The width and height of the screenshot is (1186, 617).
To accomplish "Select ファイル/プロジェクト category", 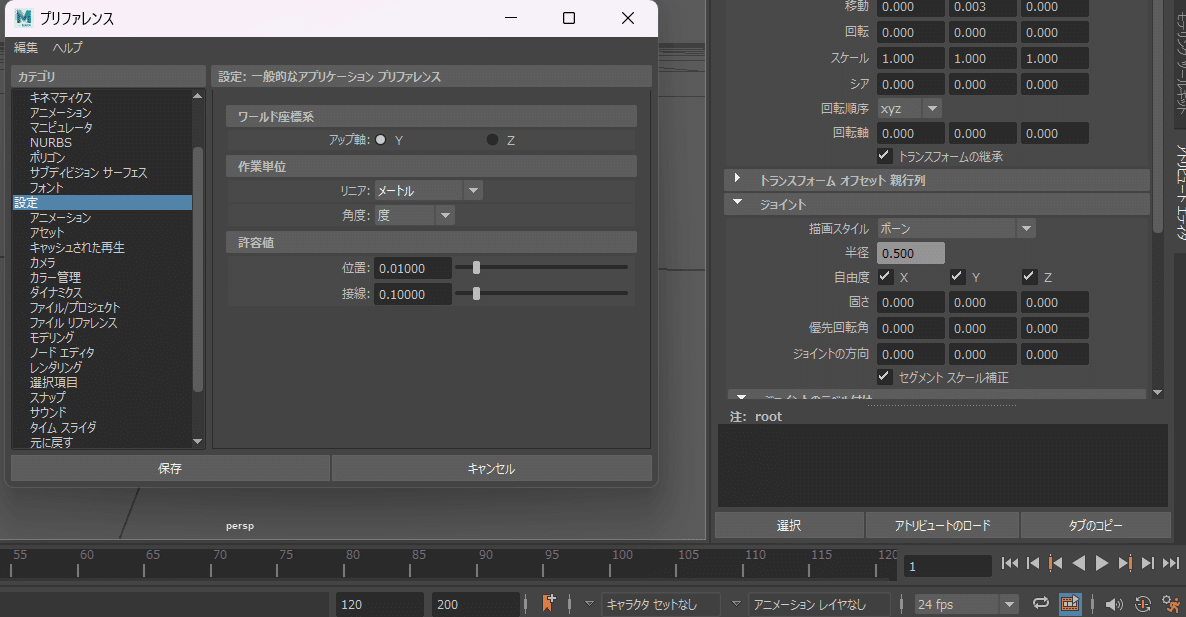I will tap(74, 308).
